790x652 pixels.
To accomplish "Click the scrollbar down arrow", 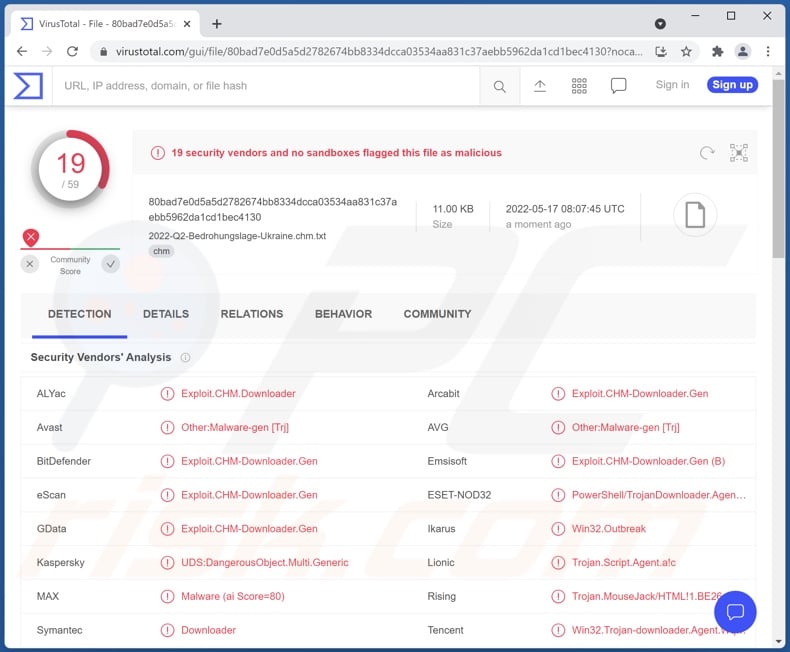I will pos(778,641).
